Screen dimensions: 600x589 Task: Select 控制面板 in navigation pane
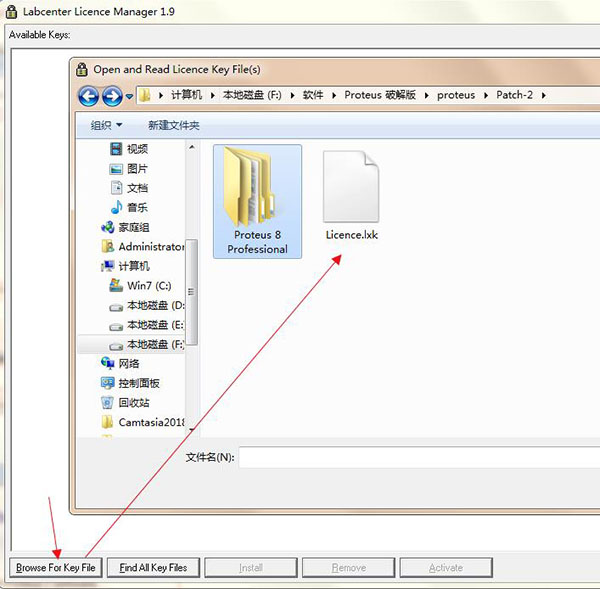(x=130, y=383)
